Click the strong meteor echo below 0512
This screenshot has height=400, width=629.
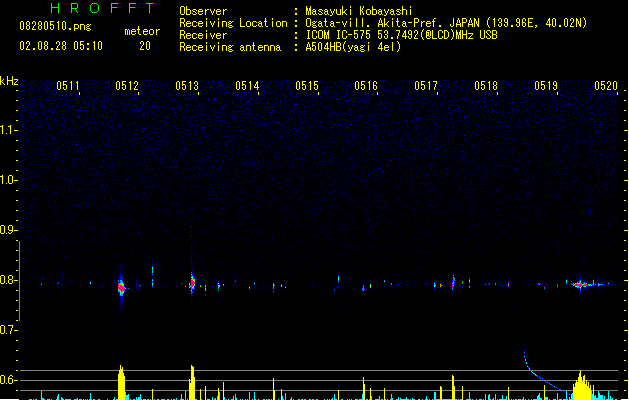coord(122,287)
